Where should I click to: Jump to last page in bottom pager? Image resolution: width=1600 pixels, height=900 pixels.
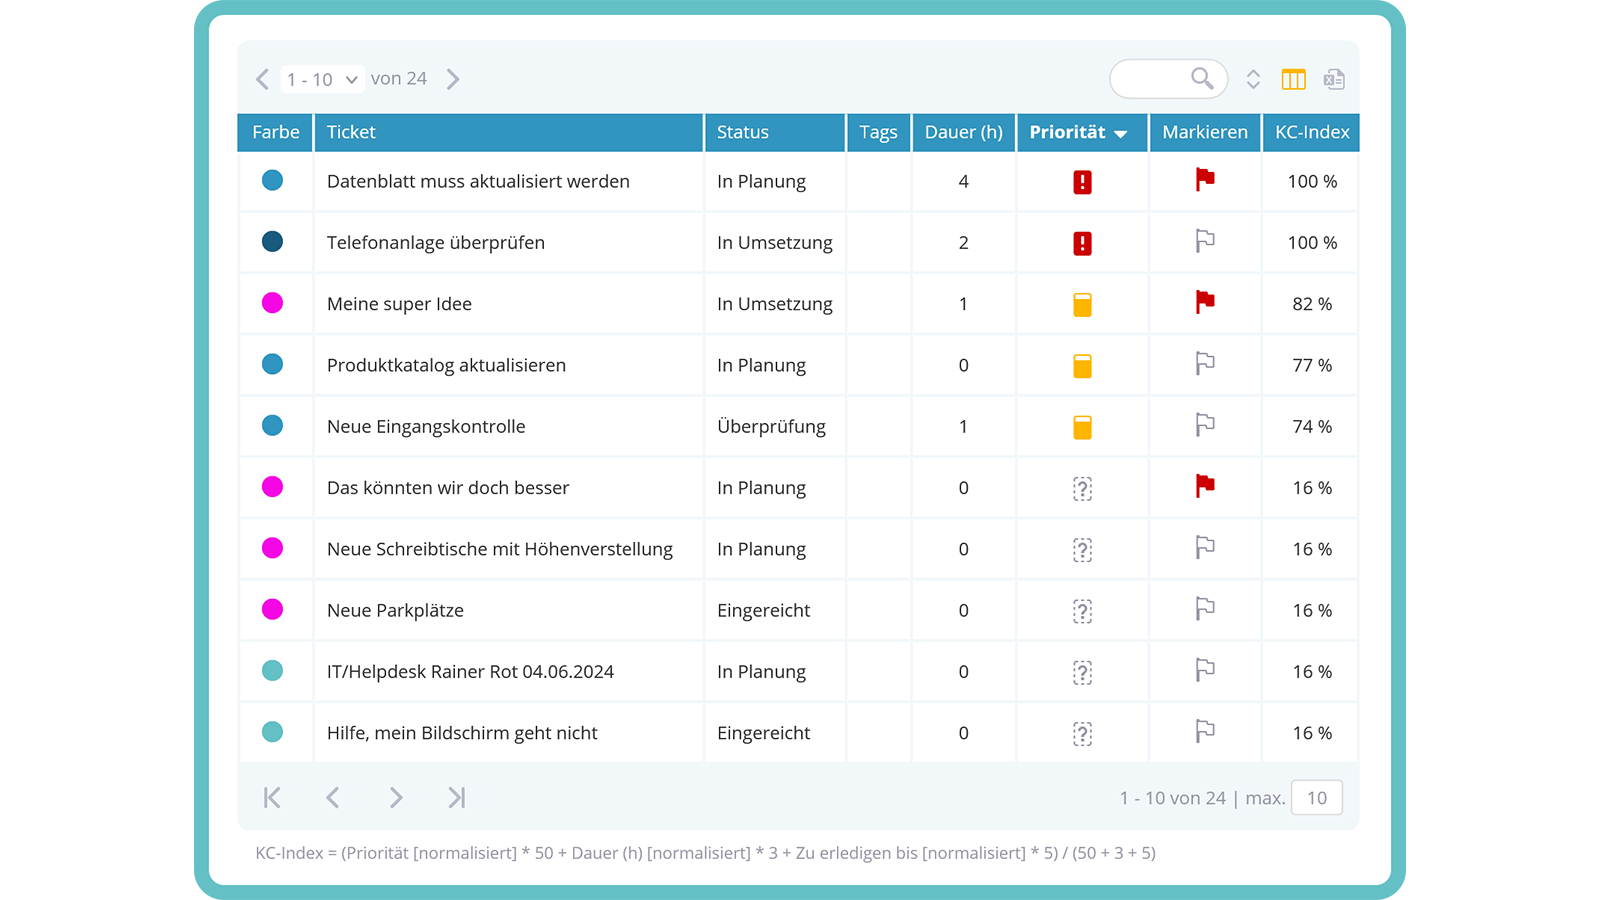click(457, 797)
